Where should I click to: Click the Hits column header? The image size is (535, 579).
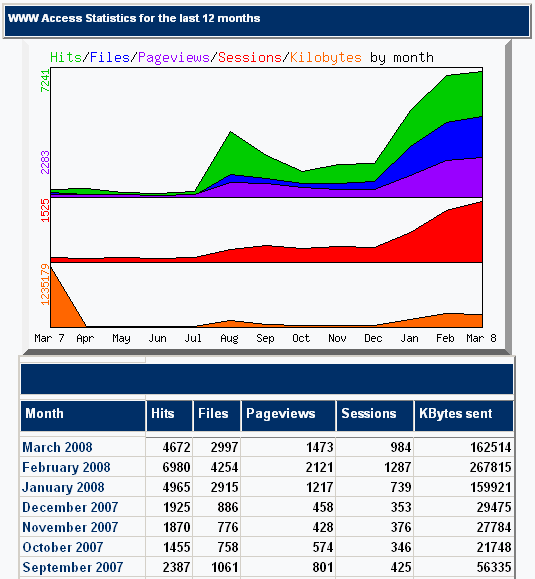tap(169, 416)
